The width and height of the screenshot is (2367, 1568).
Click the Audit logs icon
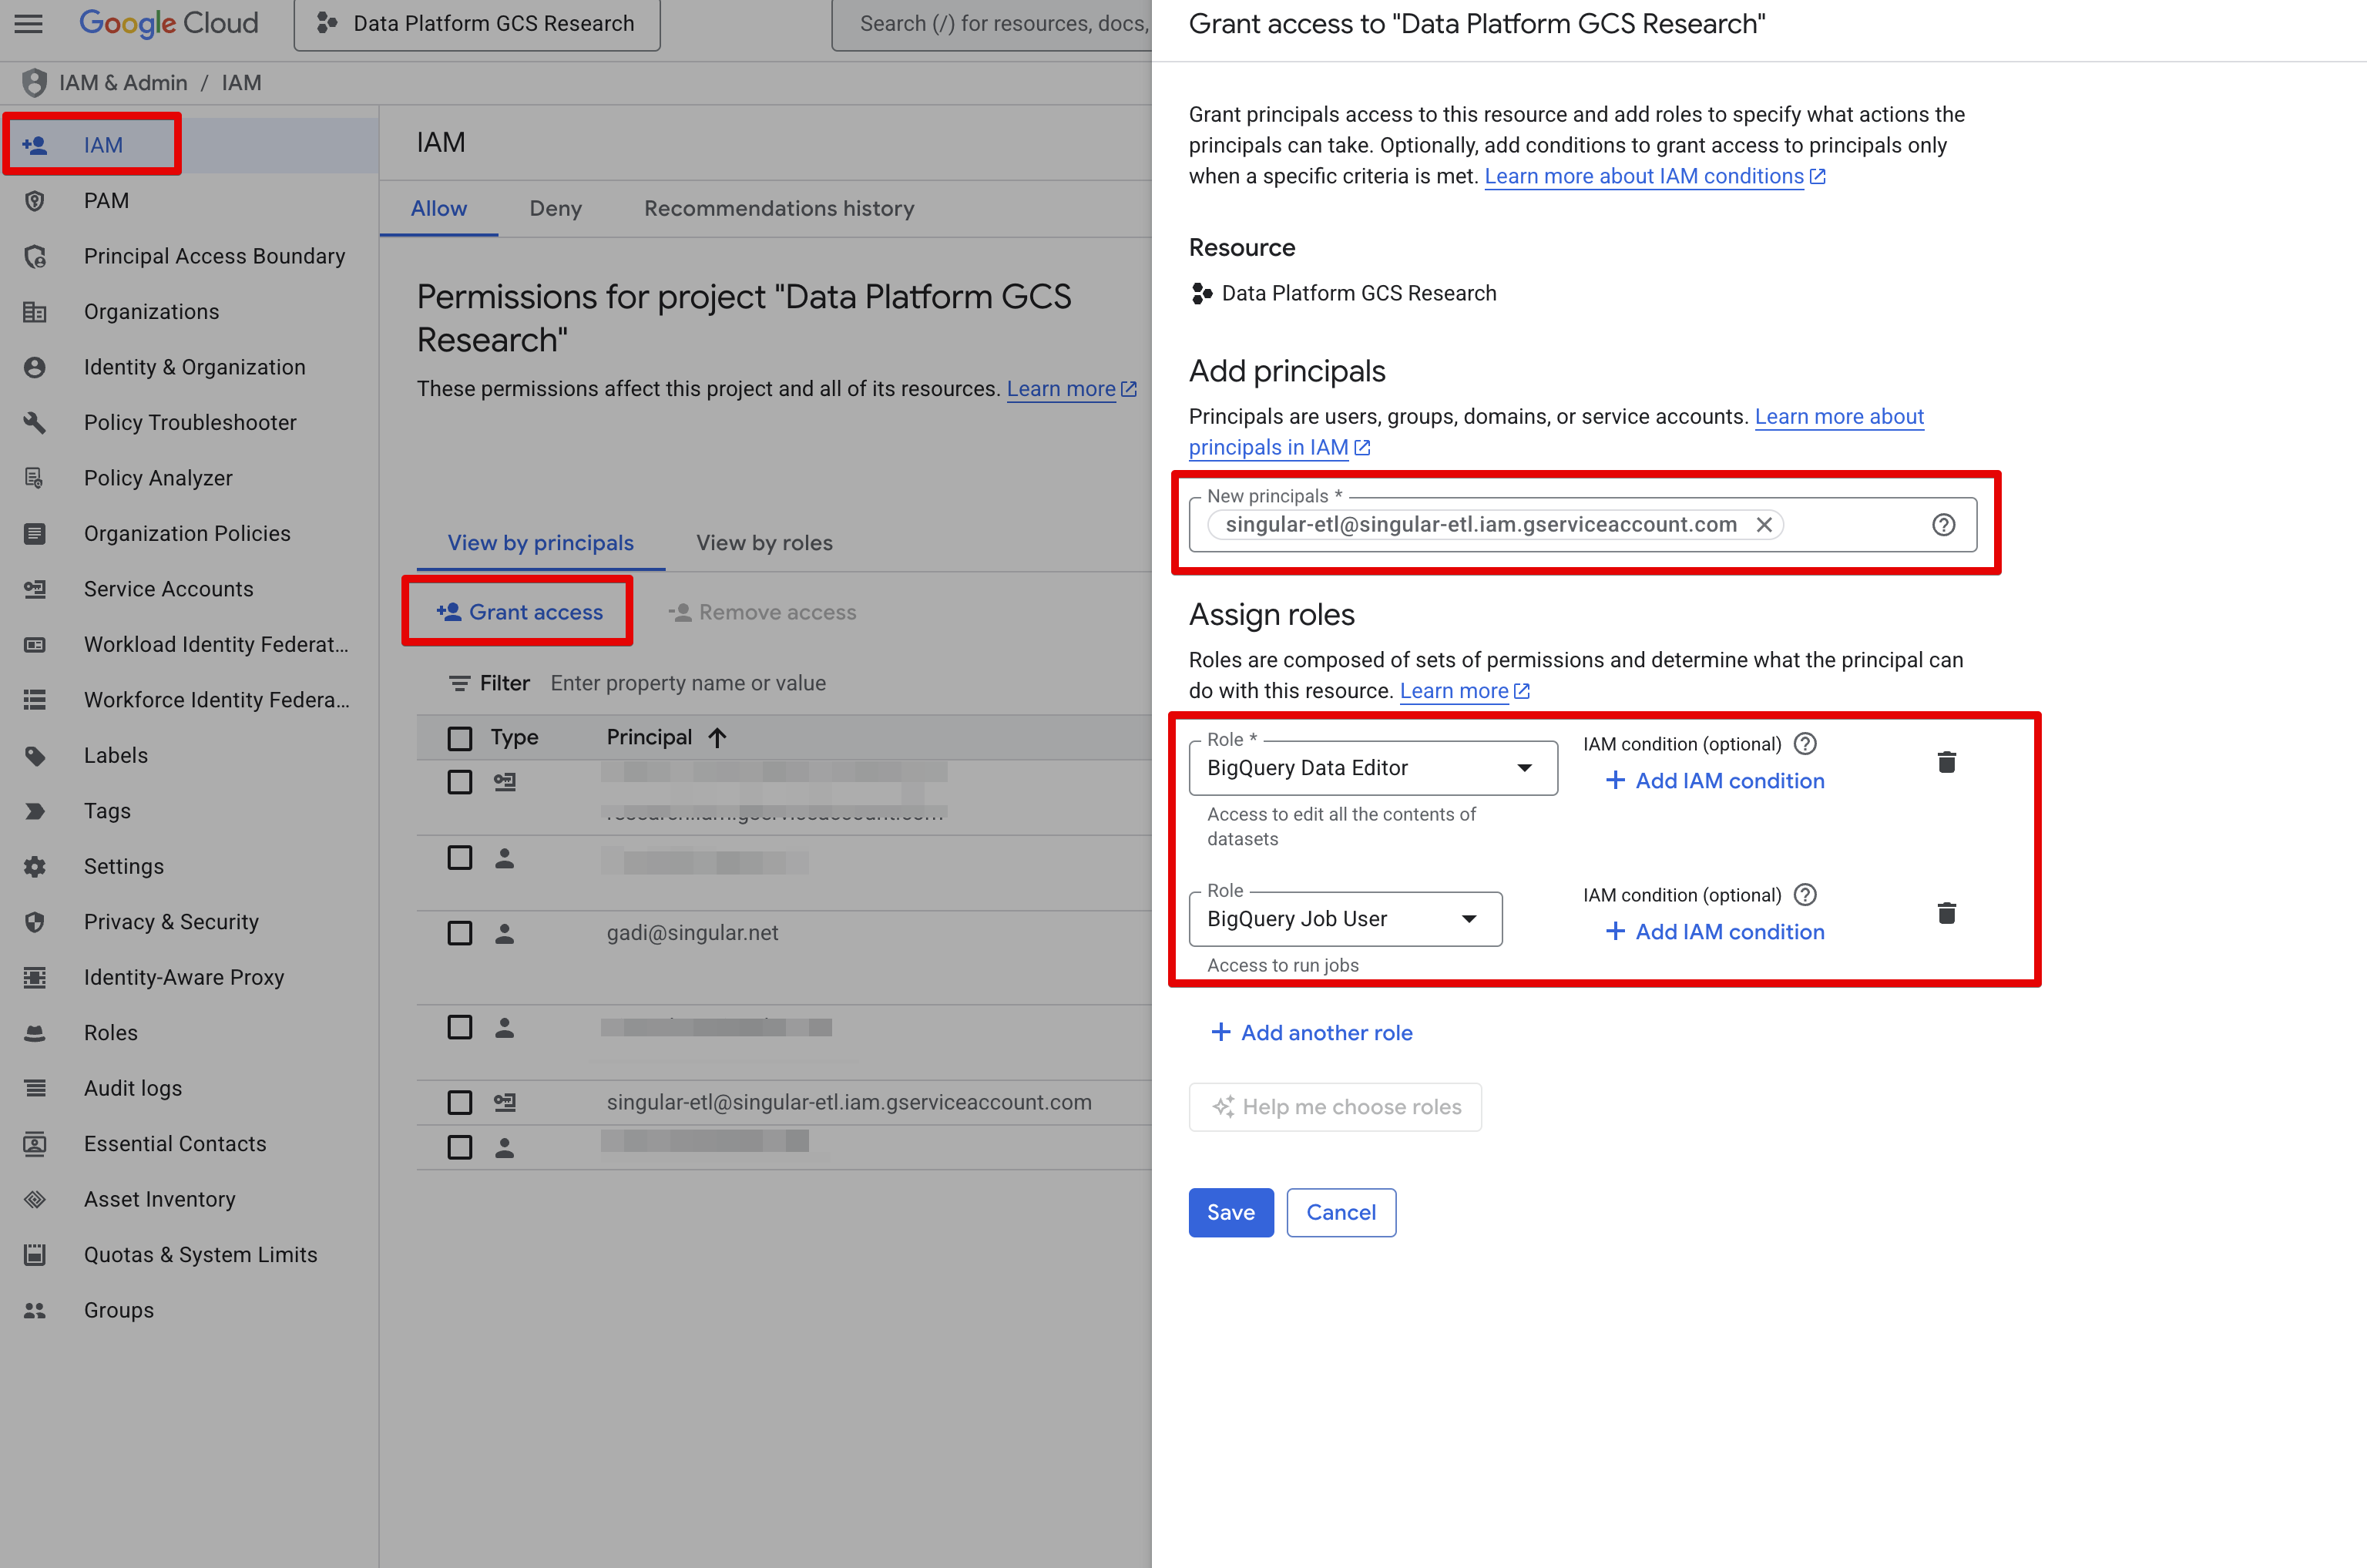pyautogui.click(x=35, y=1088)
